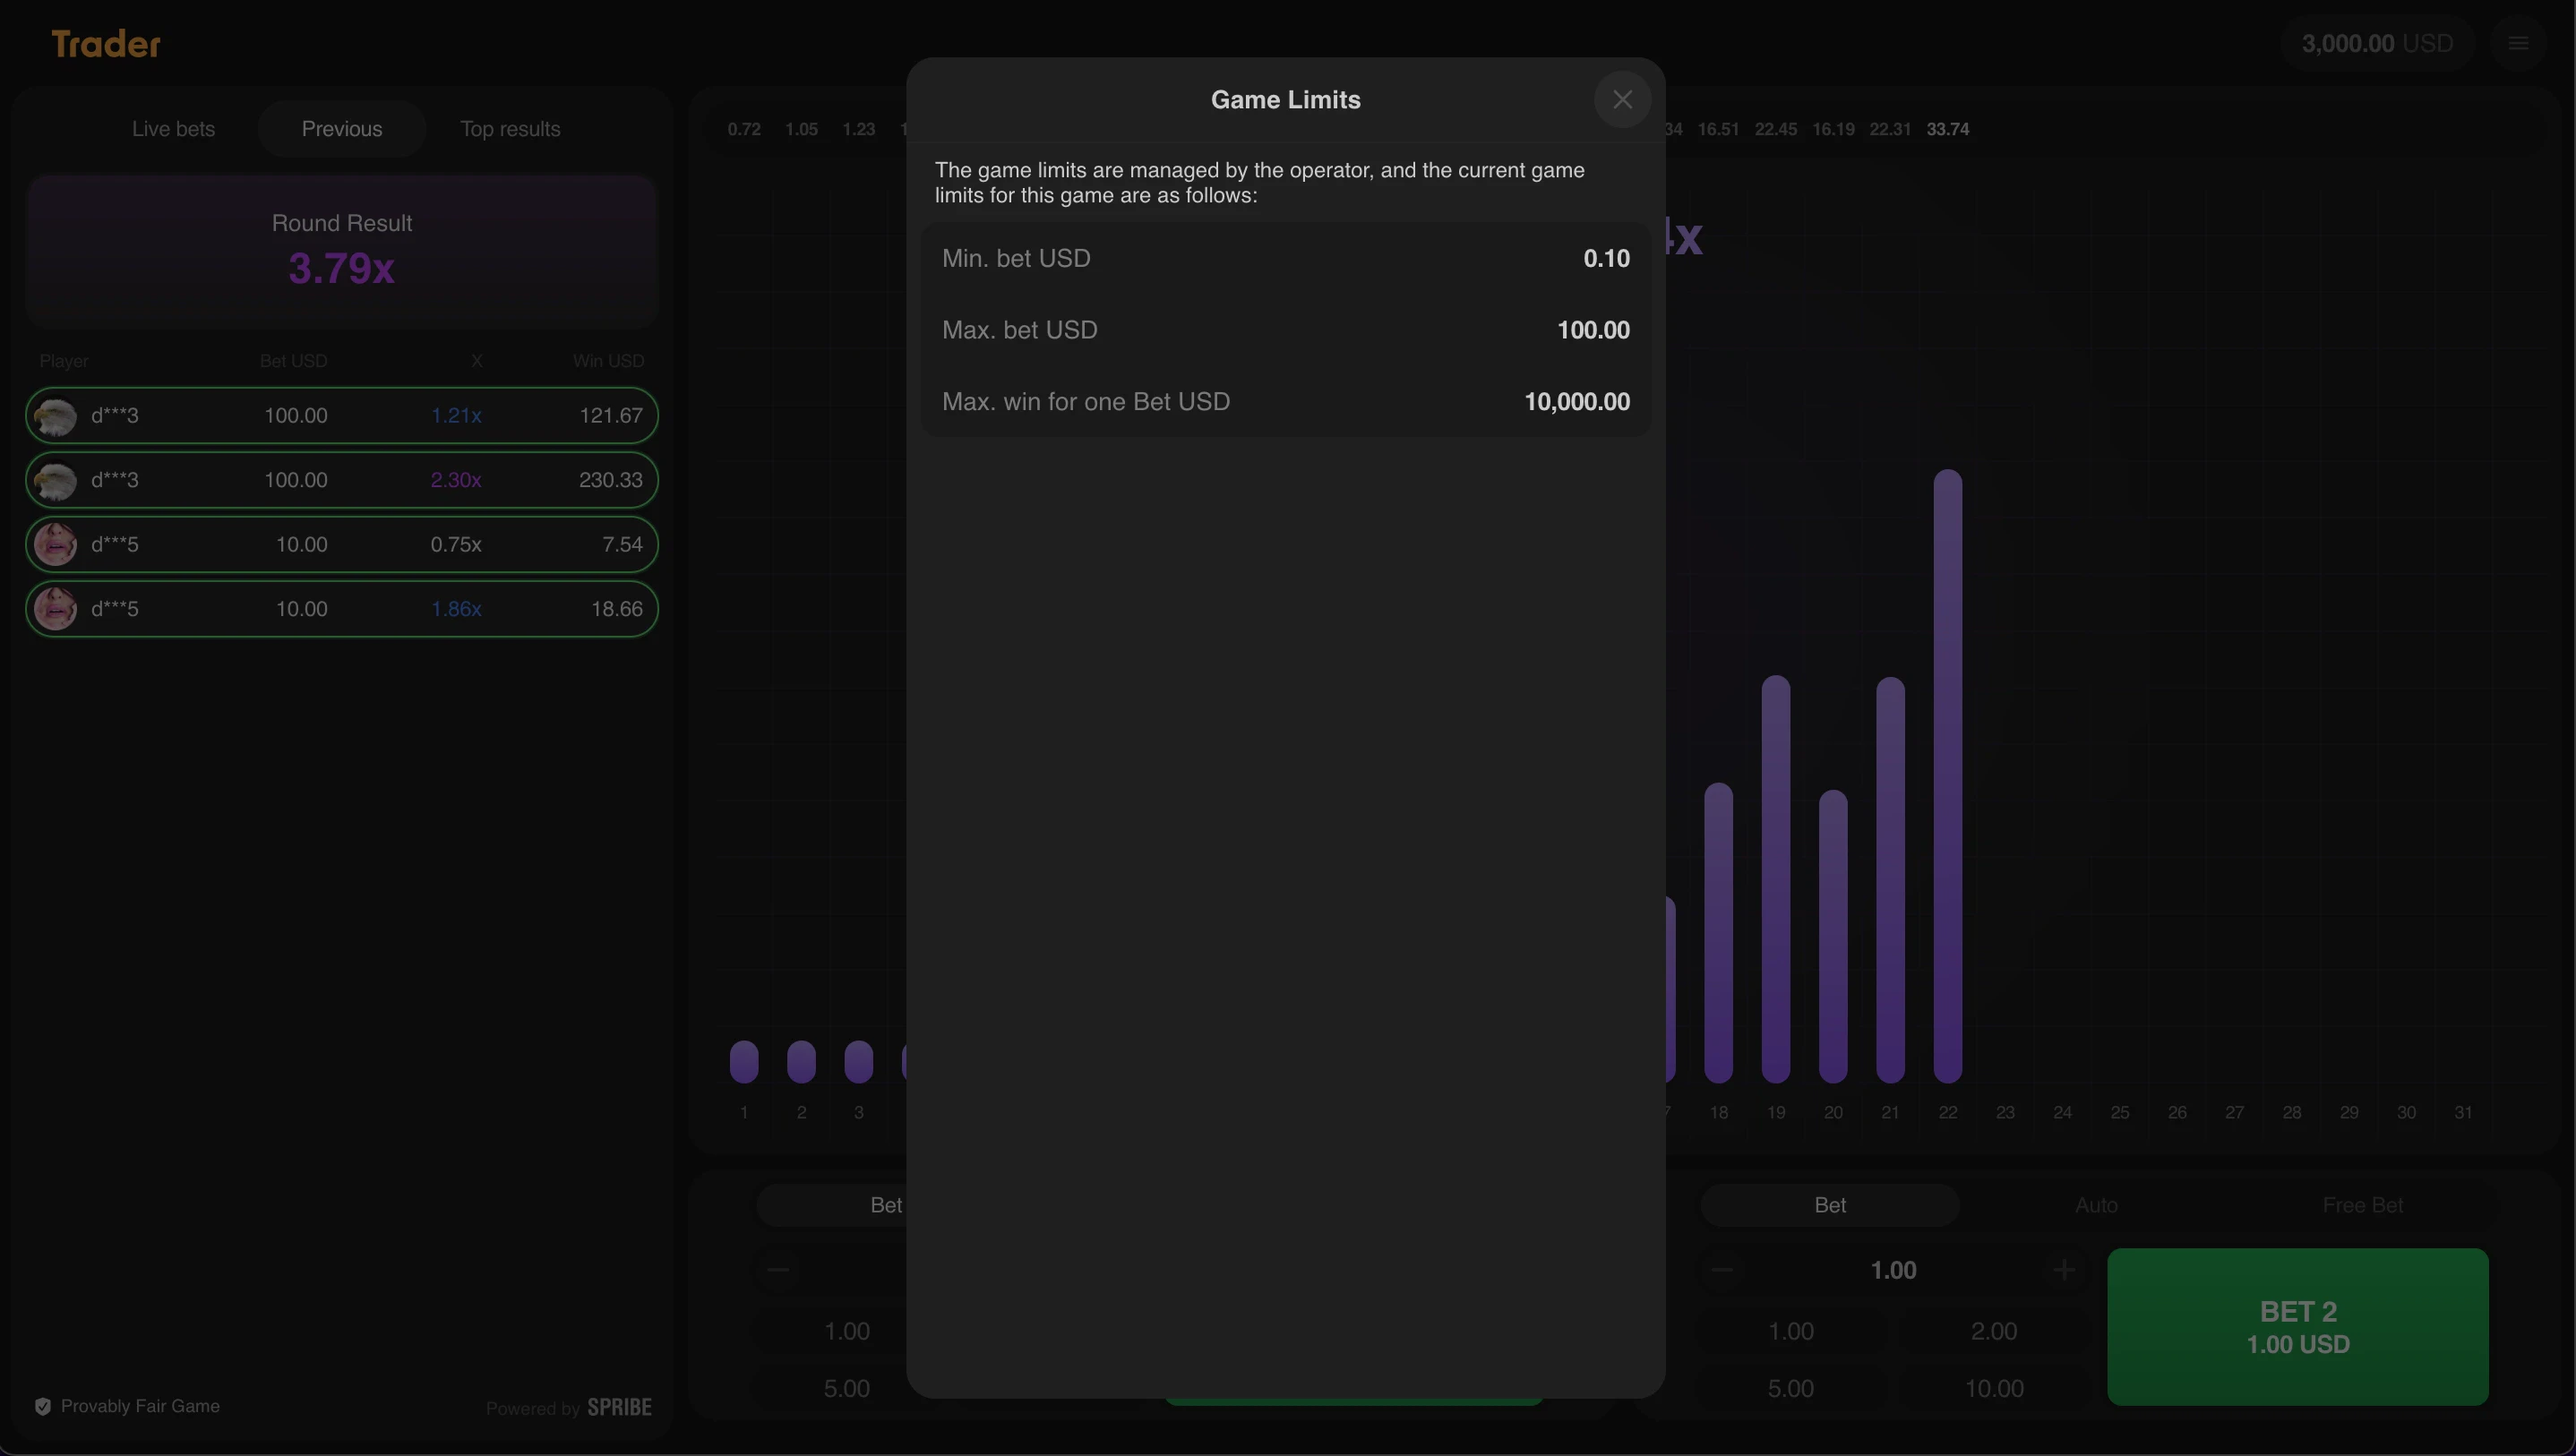
Task: Click right panel bet amount 1.00 field
Action: (x=1893, y=1270)
